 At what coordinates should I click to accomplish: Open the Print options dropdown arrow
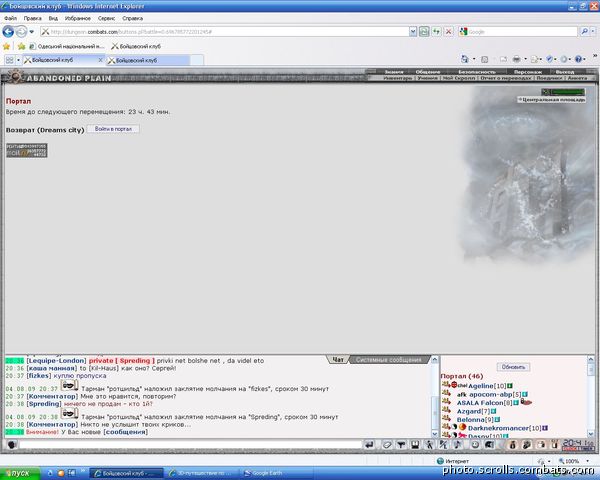(x=525, y=59)
